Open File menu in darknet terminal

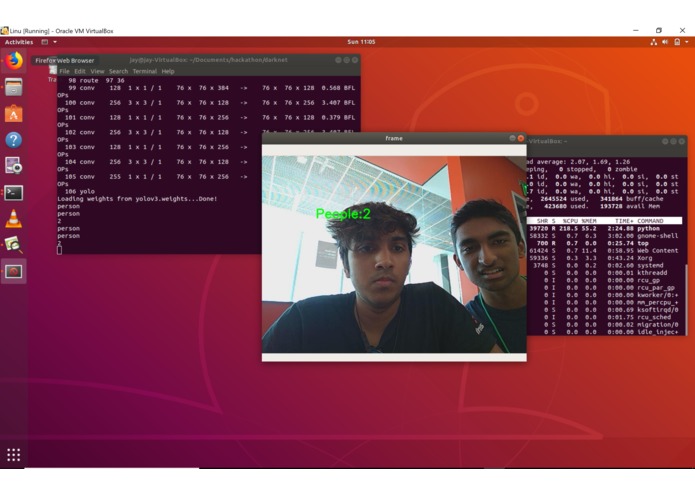pyautogui.click(x=64, y=71)
